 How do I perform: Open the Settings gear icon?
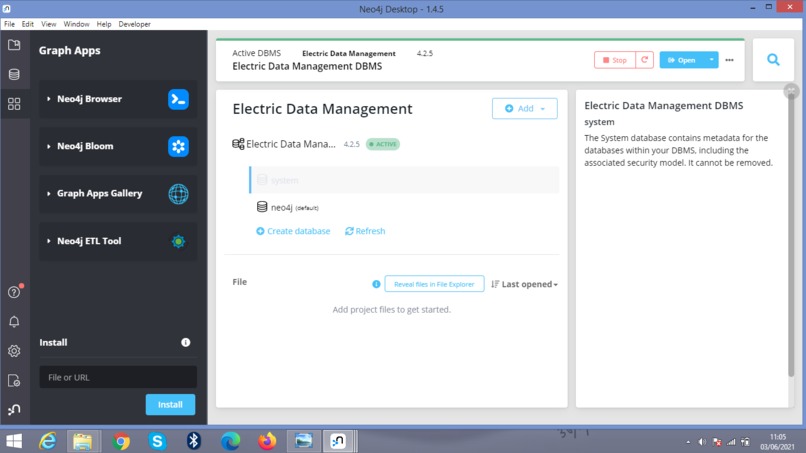click(14, 351)
